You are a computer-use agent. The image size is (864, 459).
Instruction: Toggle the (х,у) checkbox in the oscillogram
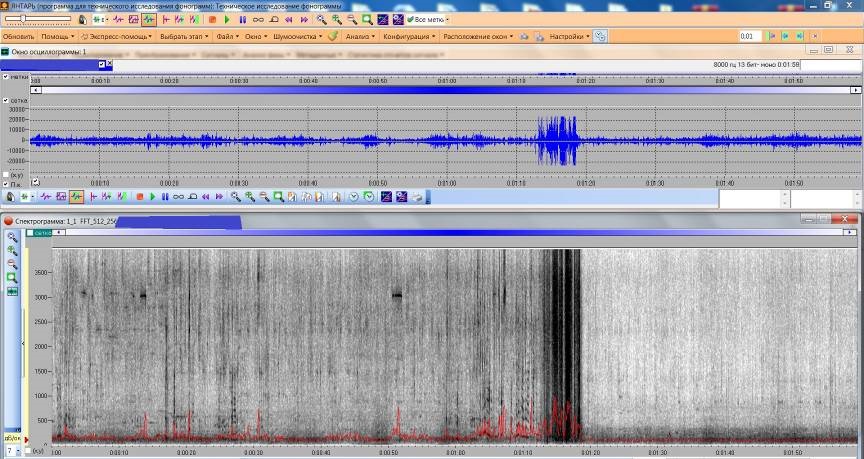(x=6, y=175)
